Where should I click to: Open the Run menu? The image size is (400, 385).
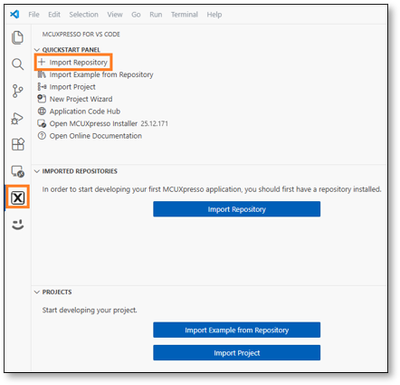click(156, 14)
